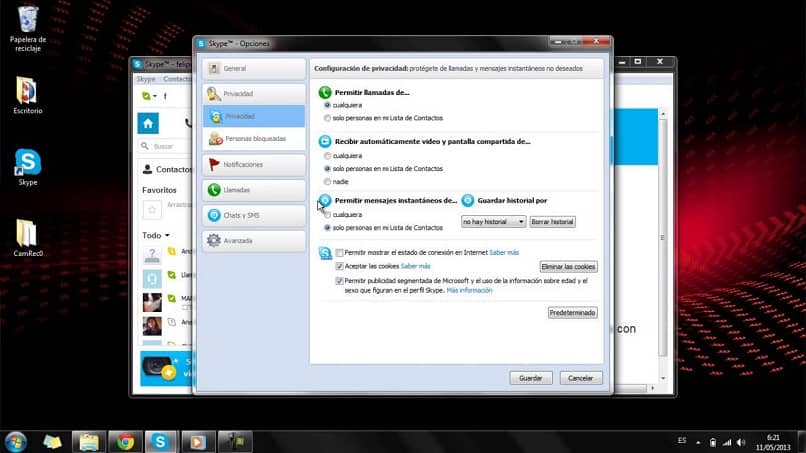
Task: Open Google Chrome from the taskbar
Action: coord(125,442)
